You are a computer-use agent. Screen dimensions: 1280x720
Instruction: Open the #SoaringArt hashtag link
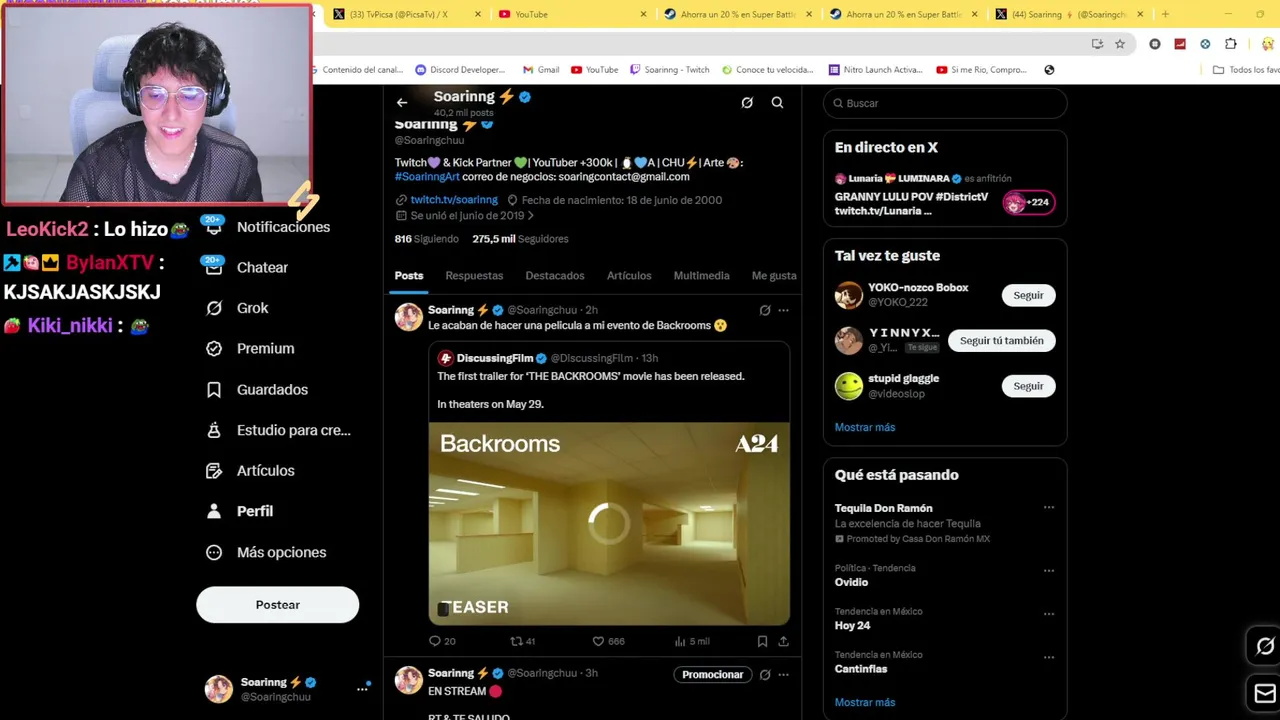click(427, 177)
